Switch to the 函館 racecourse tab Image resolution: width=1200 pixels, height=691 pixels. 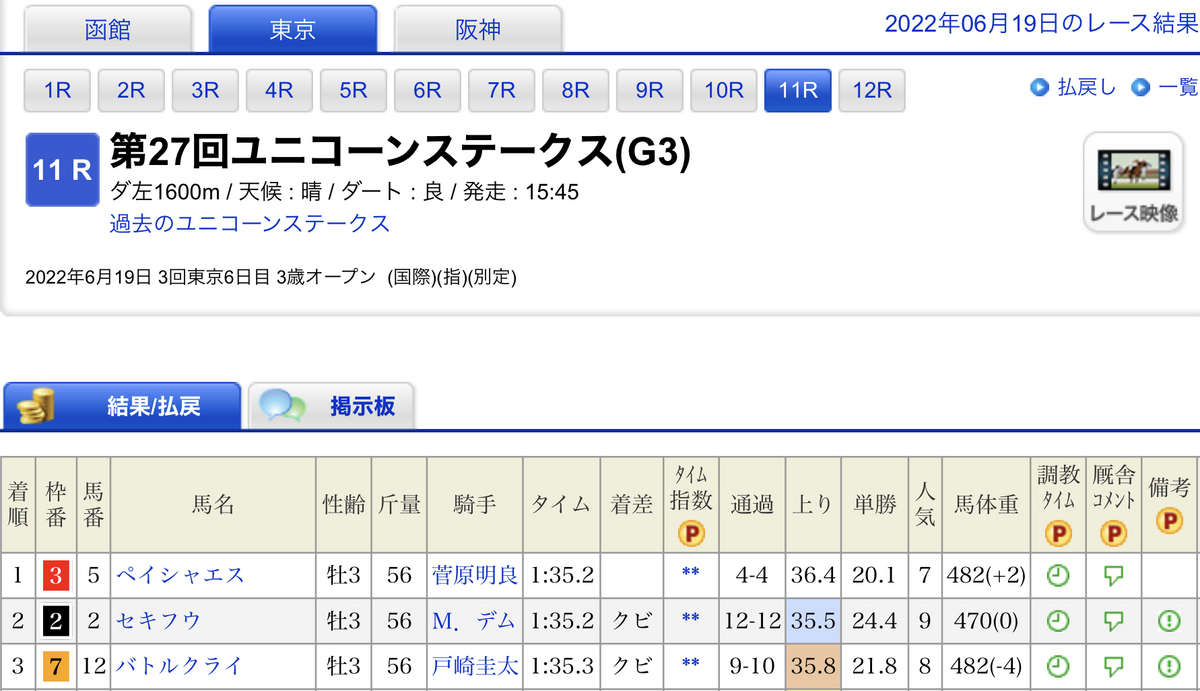[108, 29]
